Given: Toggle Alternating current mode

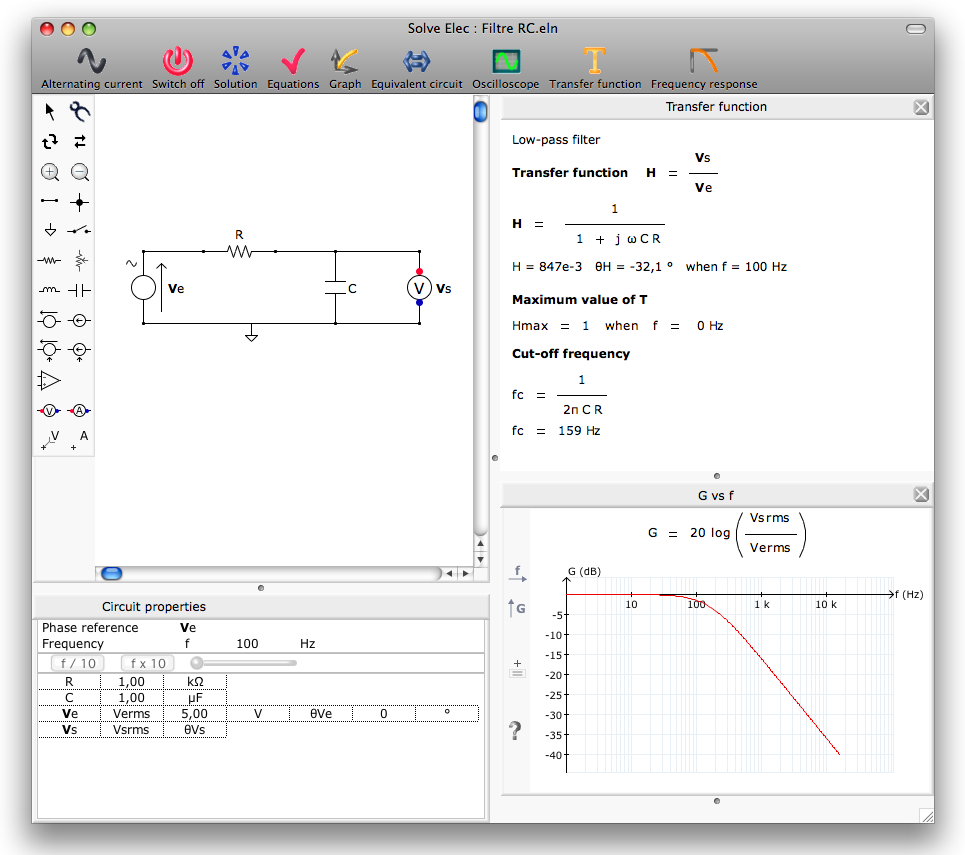Looking at the screenshot, I should [x=91, y=62].
